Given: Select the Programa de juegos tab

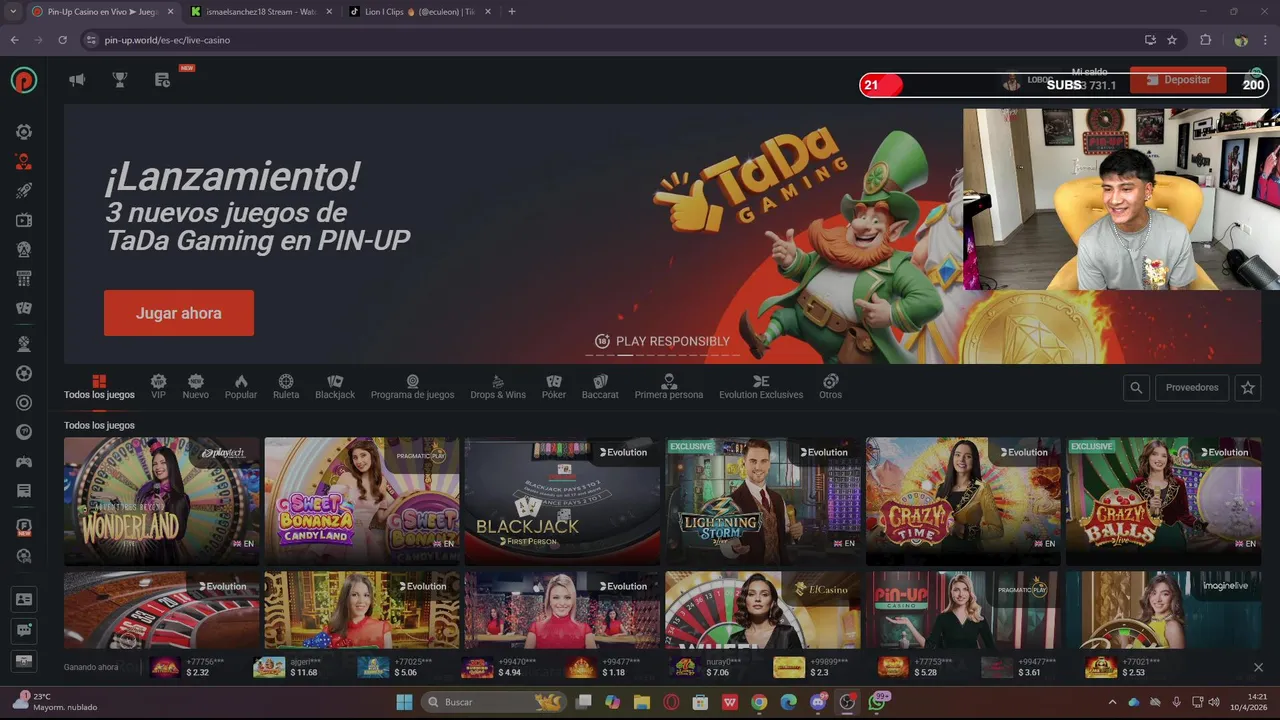Looking at the screenshot, I should tap(412, 387).
